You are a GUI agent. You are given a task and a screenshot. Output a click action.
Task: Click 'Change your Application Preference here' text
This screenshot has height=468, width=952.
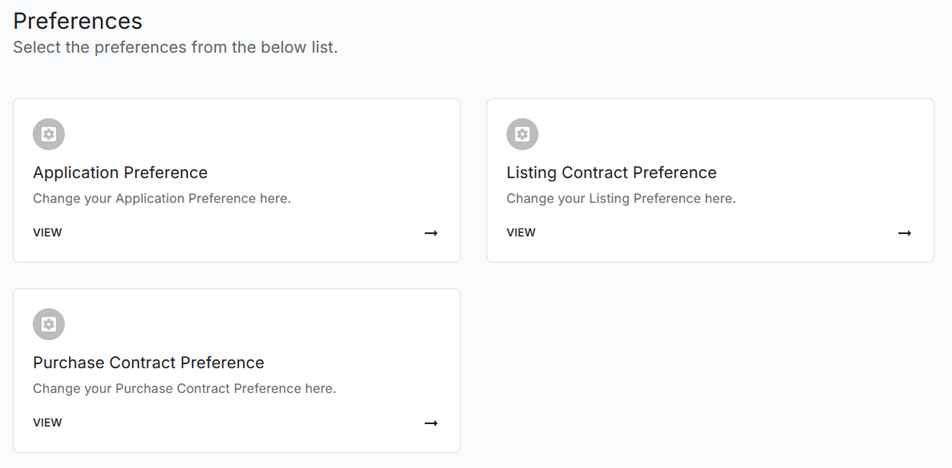pyautogui.click(x=162, y=198)
